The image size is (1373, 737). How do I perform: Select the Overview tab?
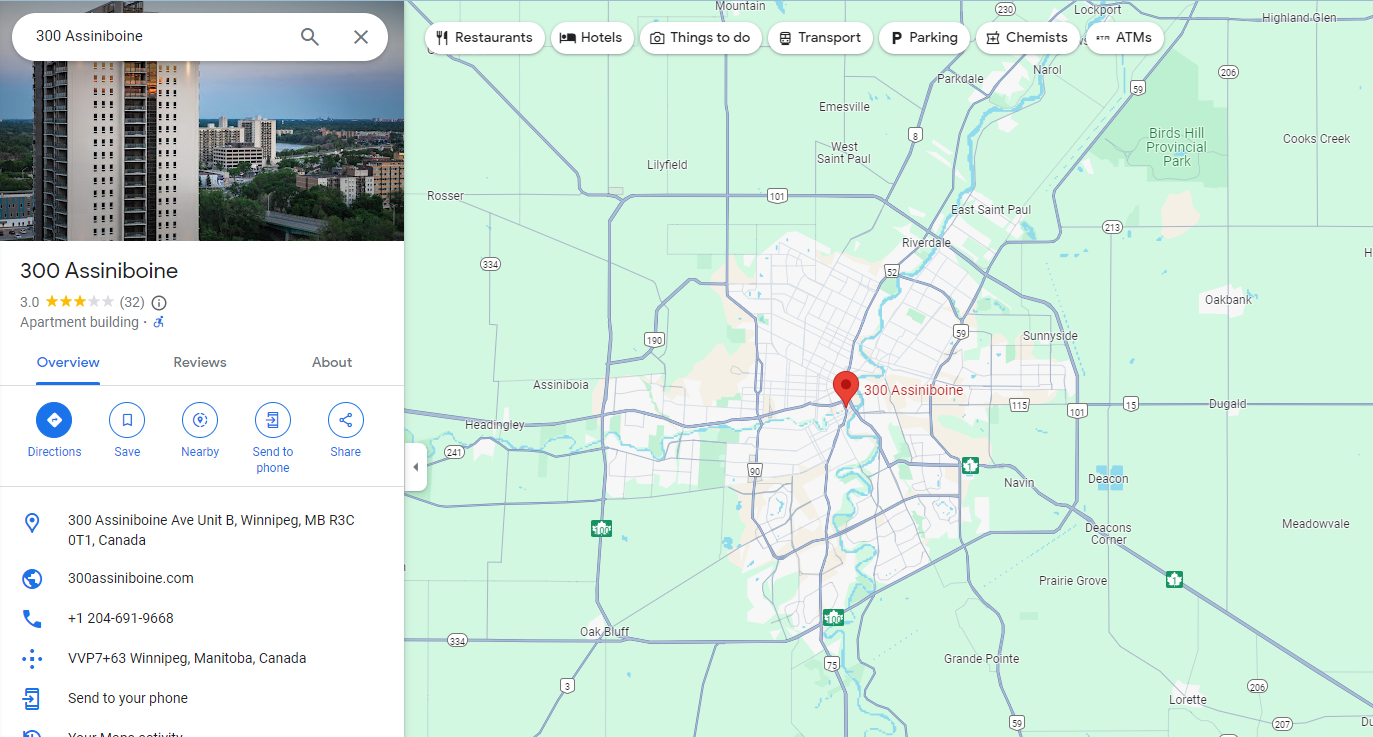[x=68, y=362]
